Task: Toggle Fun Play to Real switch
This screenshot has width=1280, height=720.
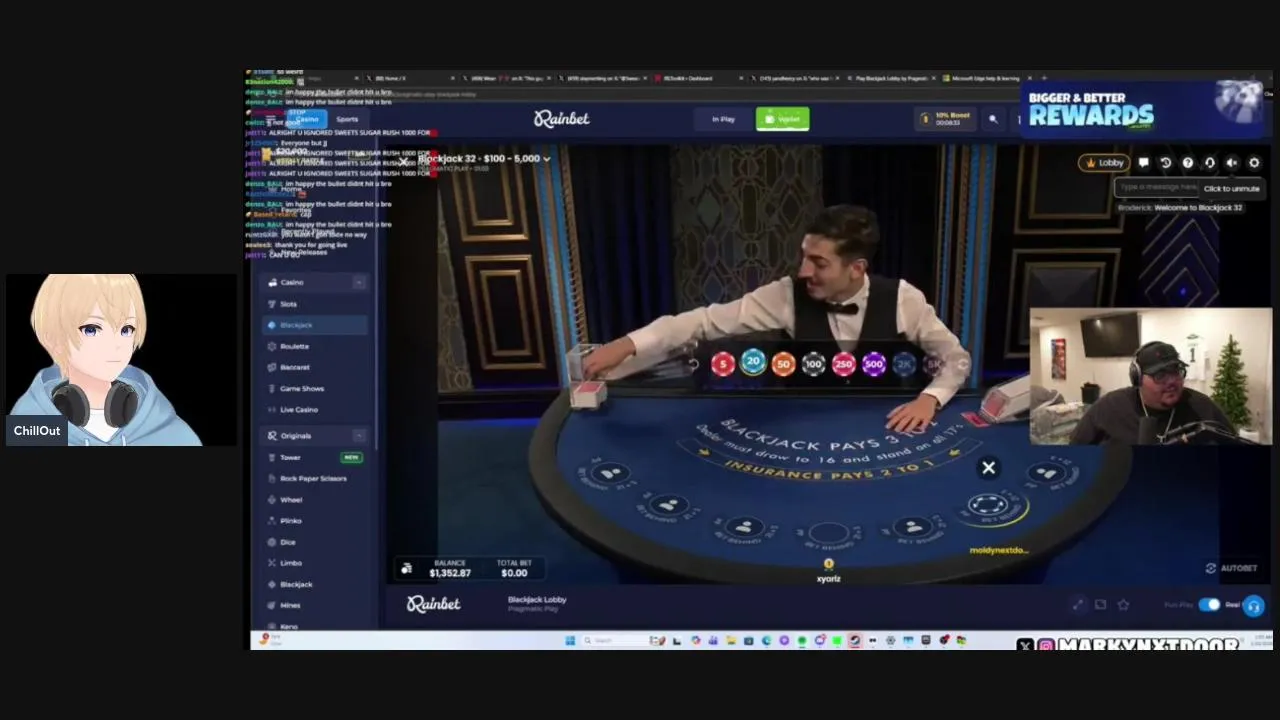Action: [1209, 604]
